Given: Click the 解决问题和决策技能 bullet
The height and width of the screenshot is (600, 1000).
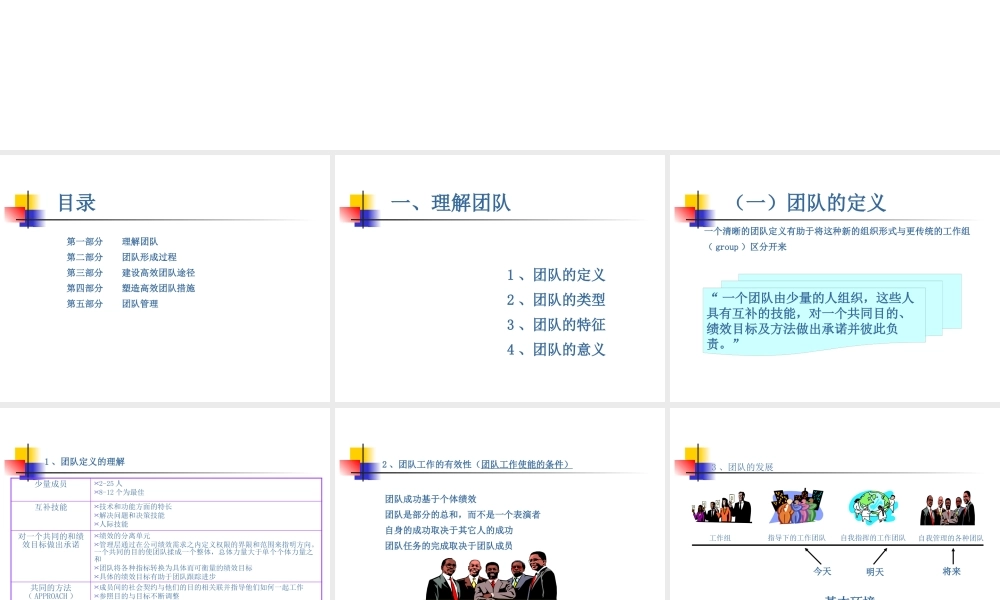Looking at the screenshot, I should tap(129, 515).
